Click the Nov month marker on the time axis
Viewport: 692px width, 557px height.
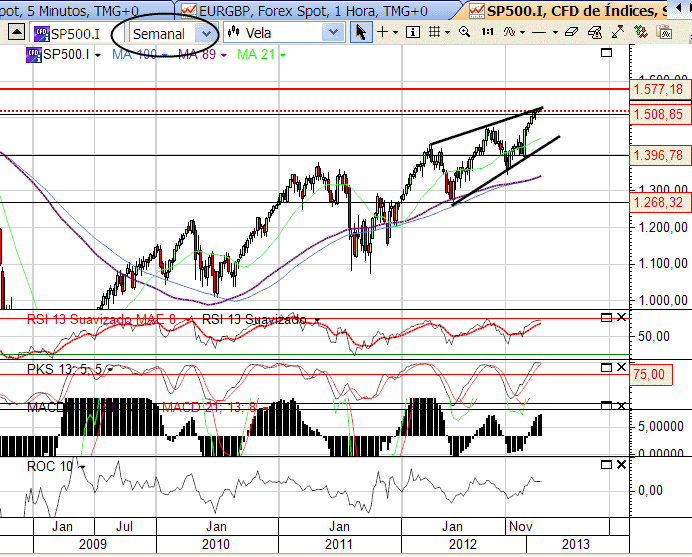[521, 526]
